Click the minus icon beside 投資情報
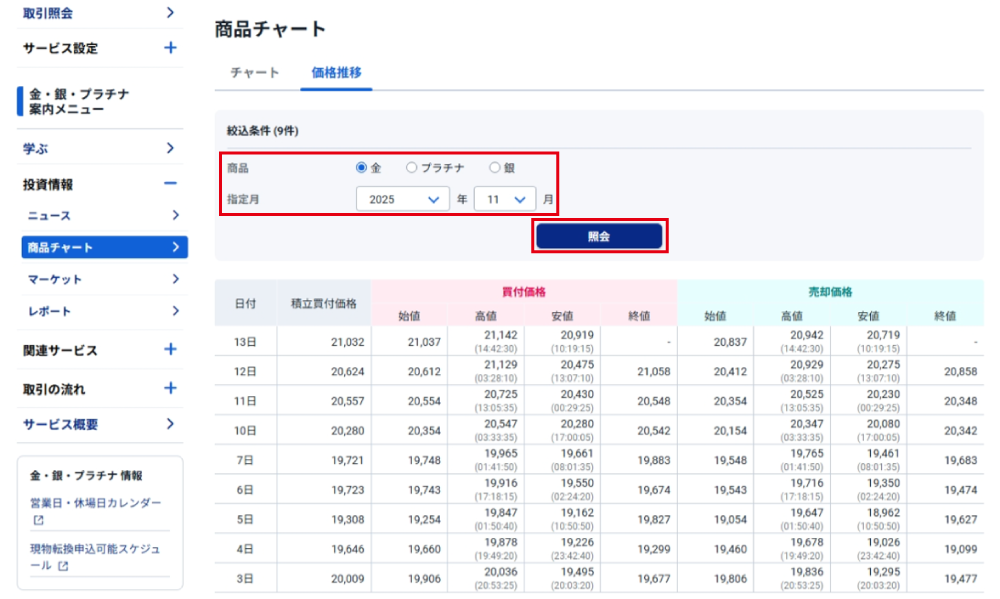 [170, 184]
